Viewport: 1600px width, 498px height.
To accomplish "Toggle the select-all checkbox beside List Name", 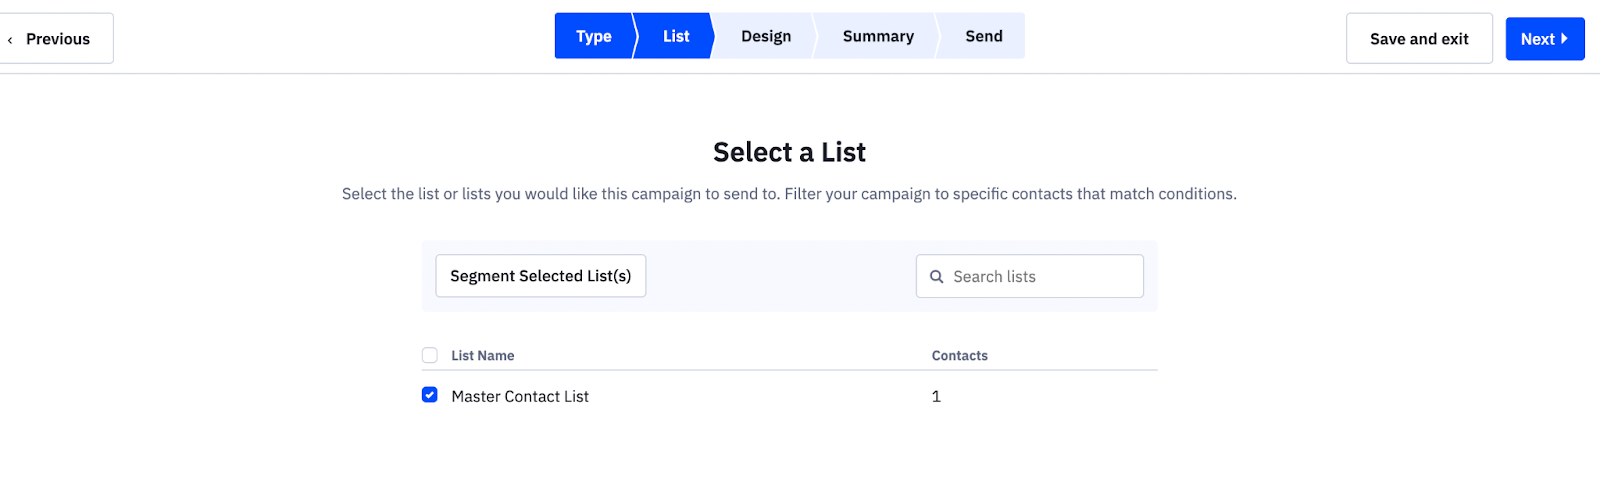I will (430, 355).
